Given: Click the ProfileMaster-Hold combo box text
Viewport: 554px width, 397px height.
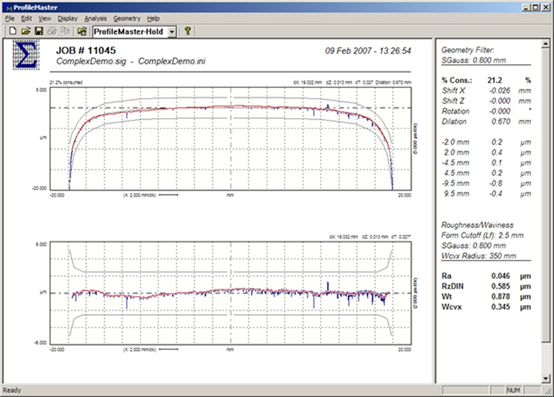Looking at the screenshot, I should click(x=128, y=32).
